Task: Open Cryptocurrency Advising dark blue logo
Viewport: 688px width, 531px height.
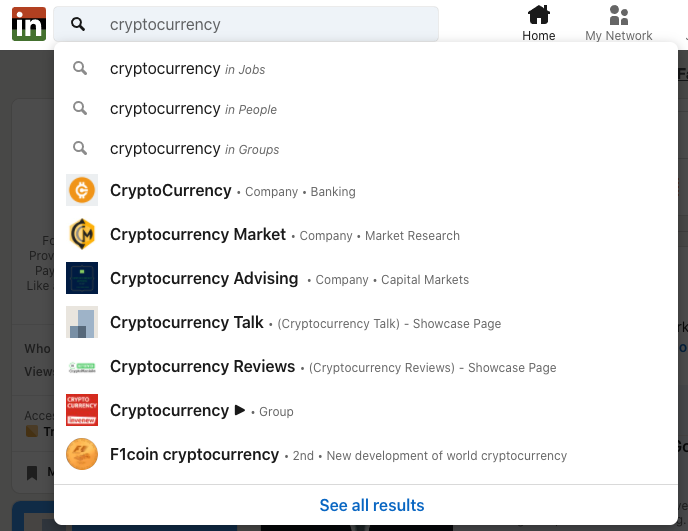Action: tap(82, 278)
